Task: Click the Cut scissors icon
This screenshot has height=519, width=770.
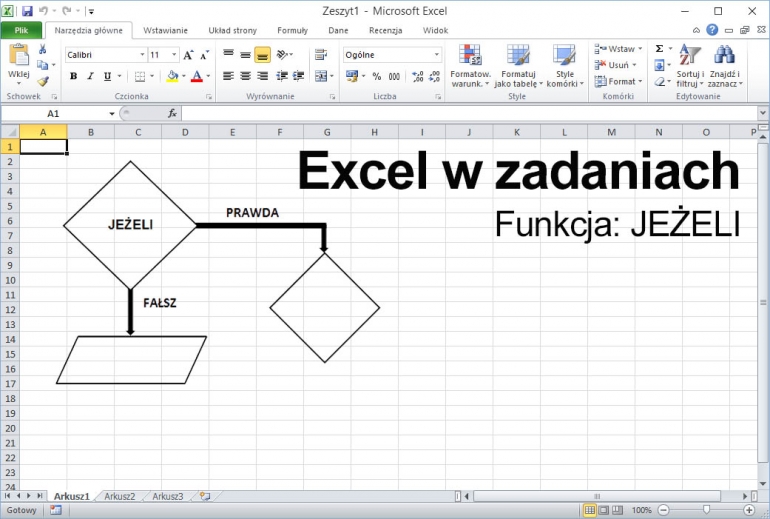Action: [x=42, y=49]
